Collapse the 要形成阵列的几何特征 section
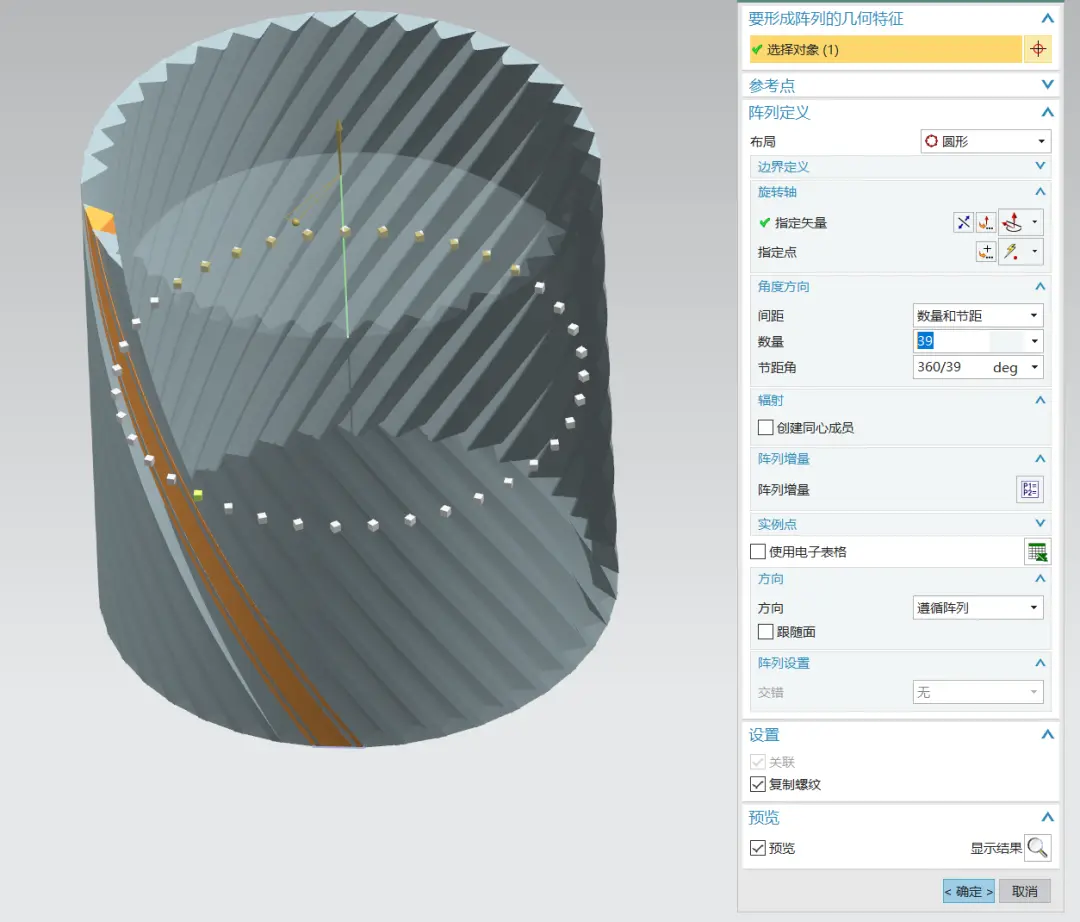The height and width of the screenshot is (922, 1080). point(1048,19)
